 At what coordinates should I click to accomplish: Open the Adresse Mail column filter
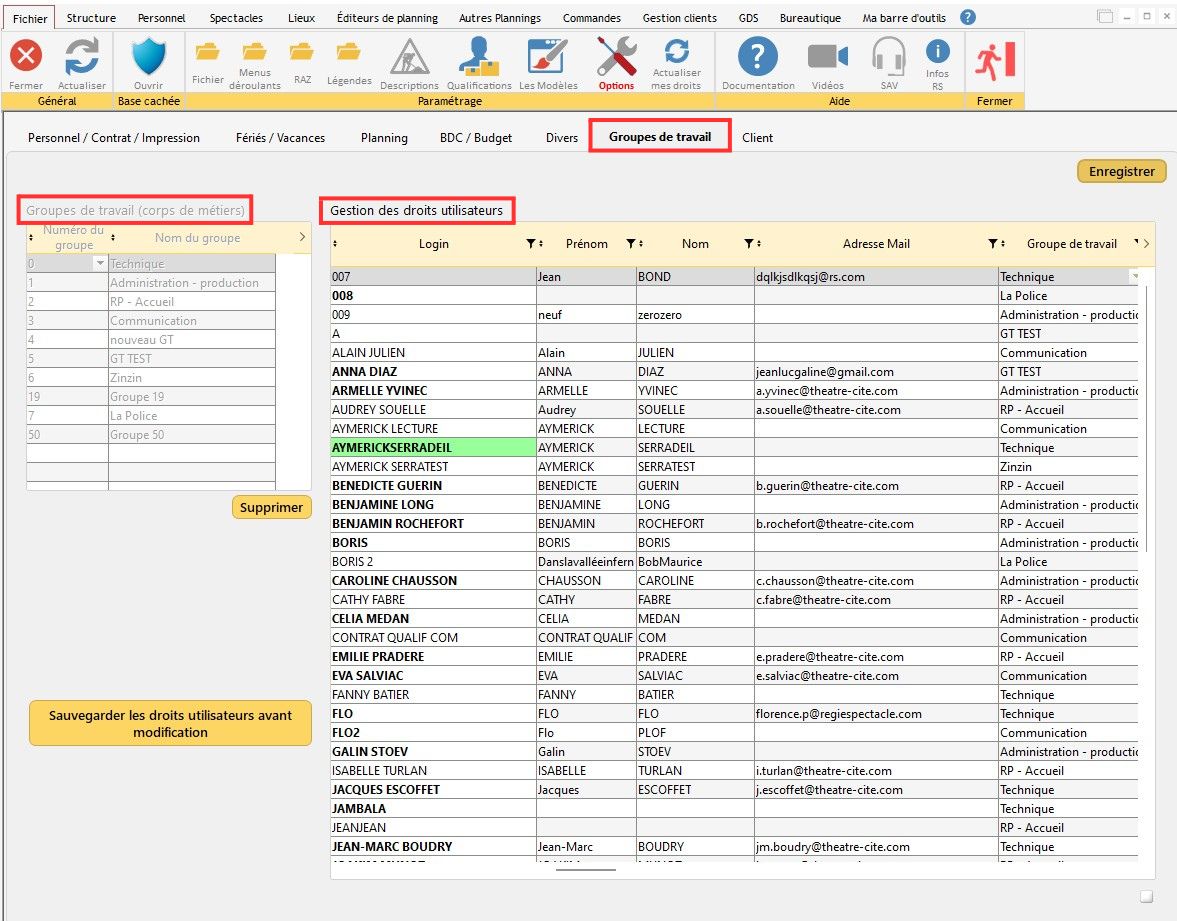point(992,244)
